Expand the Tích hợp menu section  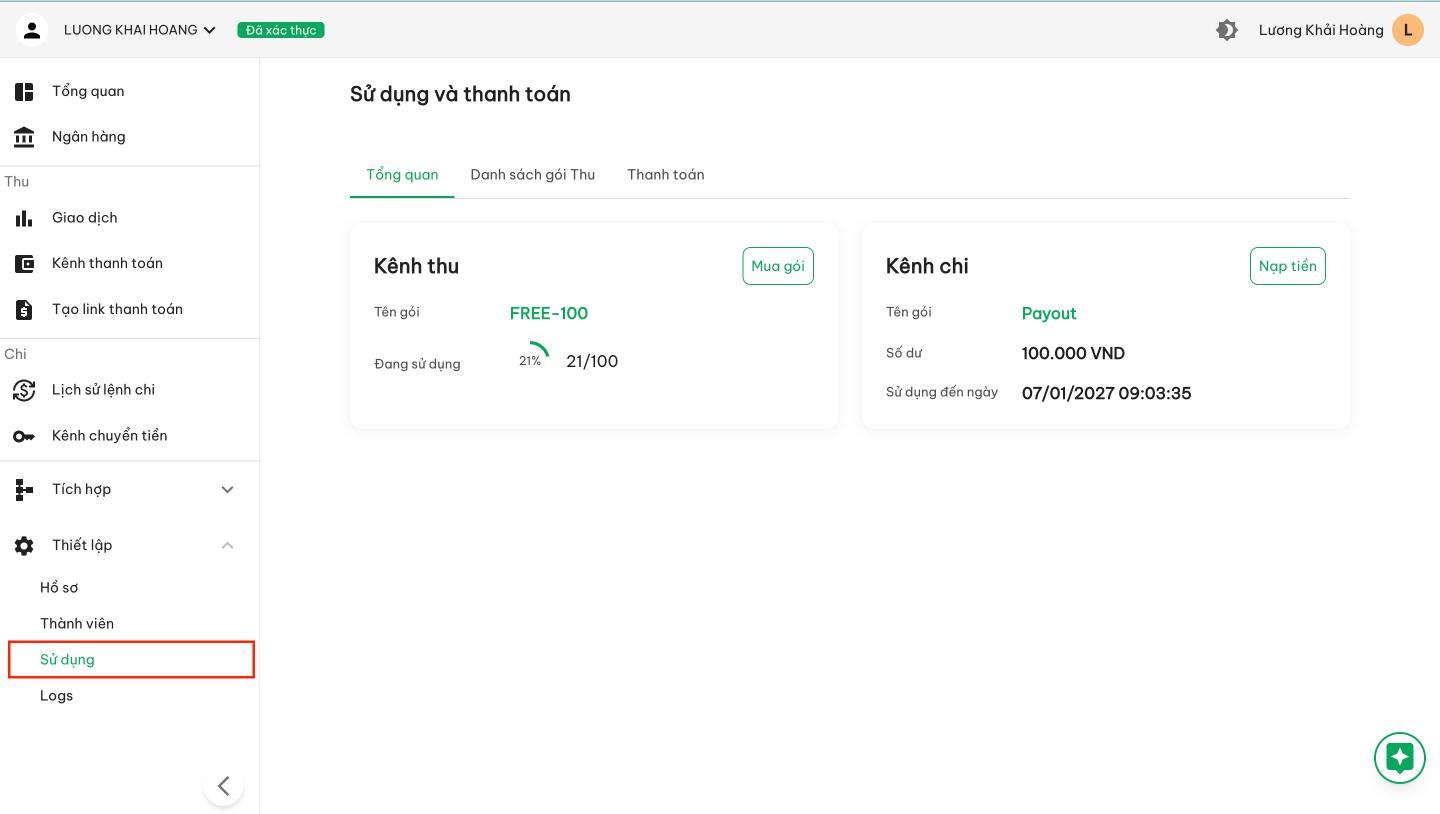coord(227,489)
